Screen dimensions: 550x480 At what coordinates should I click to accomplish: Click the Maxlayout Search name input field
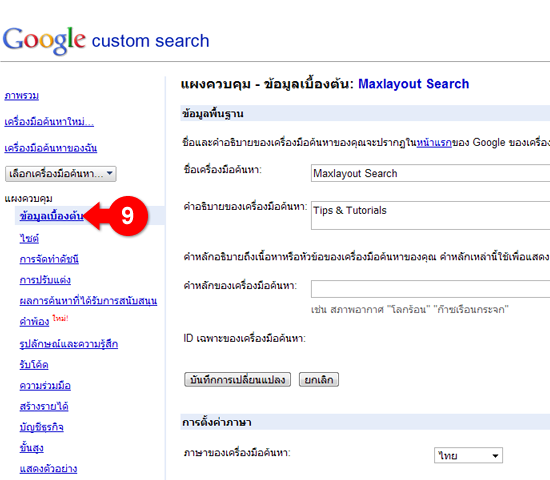coord(430,173)
